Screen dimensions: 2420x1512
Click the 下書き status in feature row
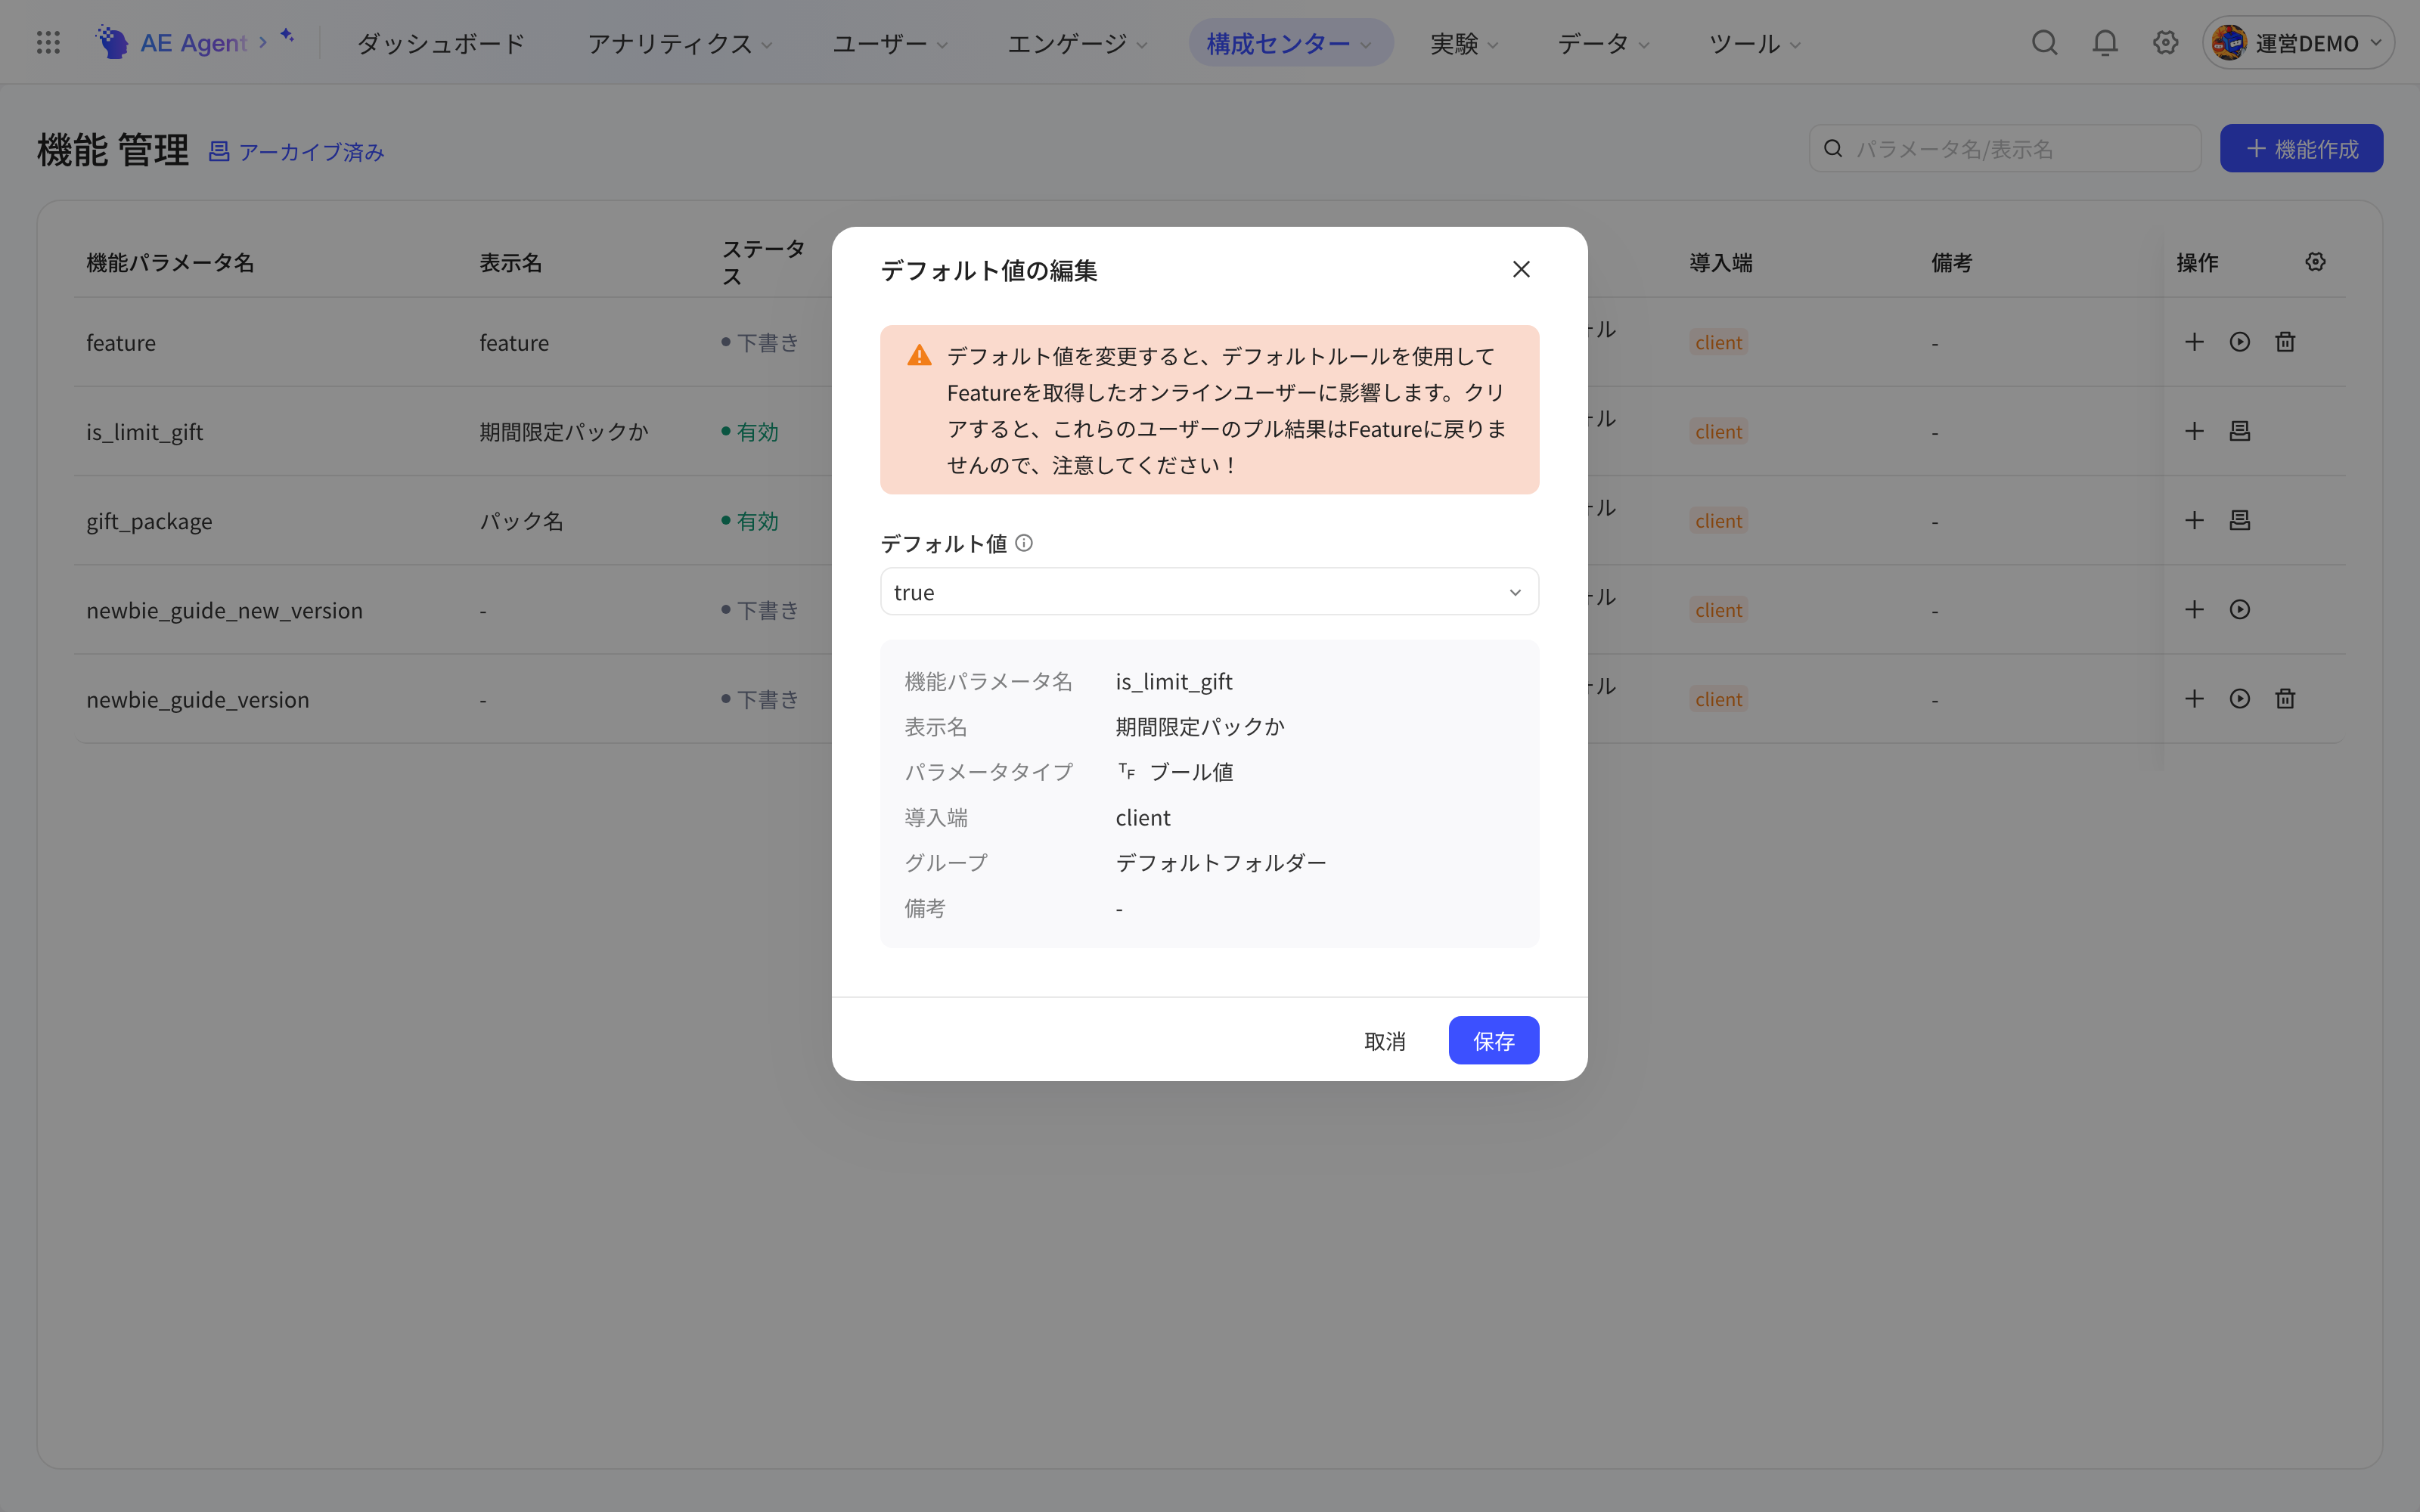pos(760,342)
